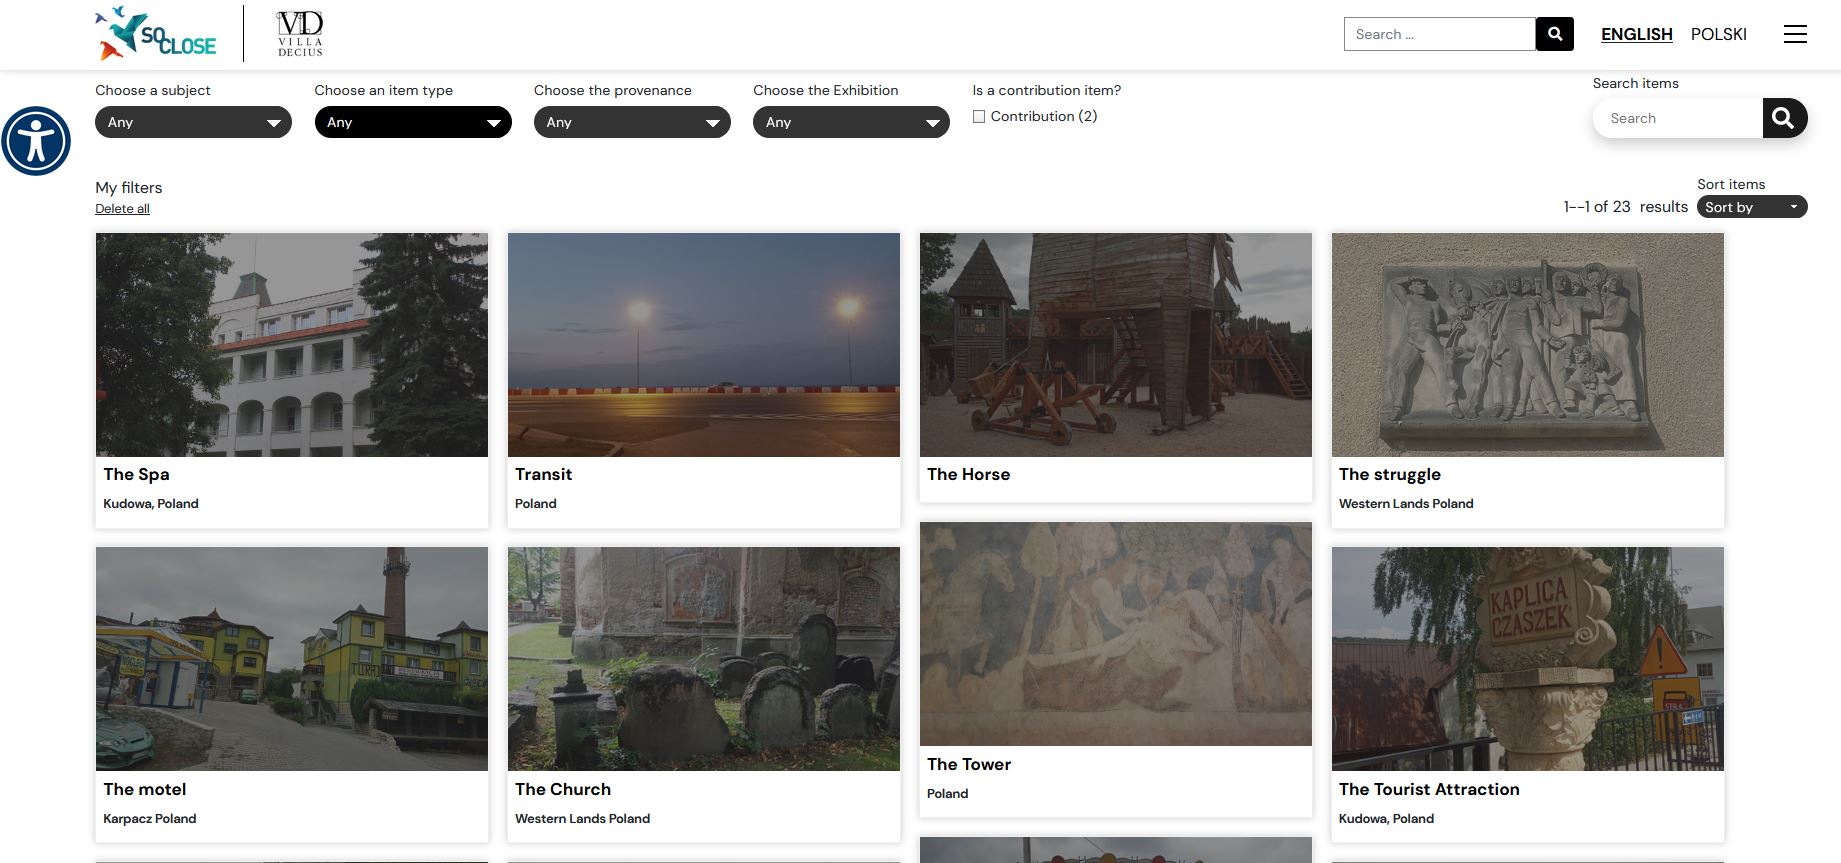
Task: Click 'Western Lands Poland' under The Church
Action: coord(582,818)
